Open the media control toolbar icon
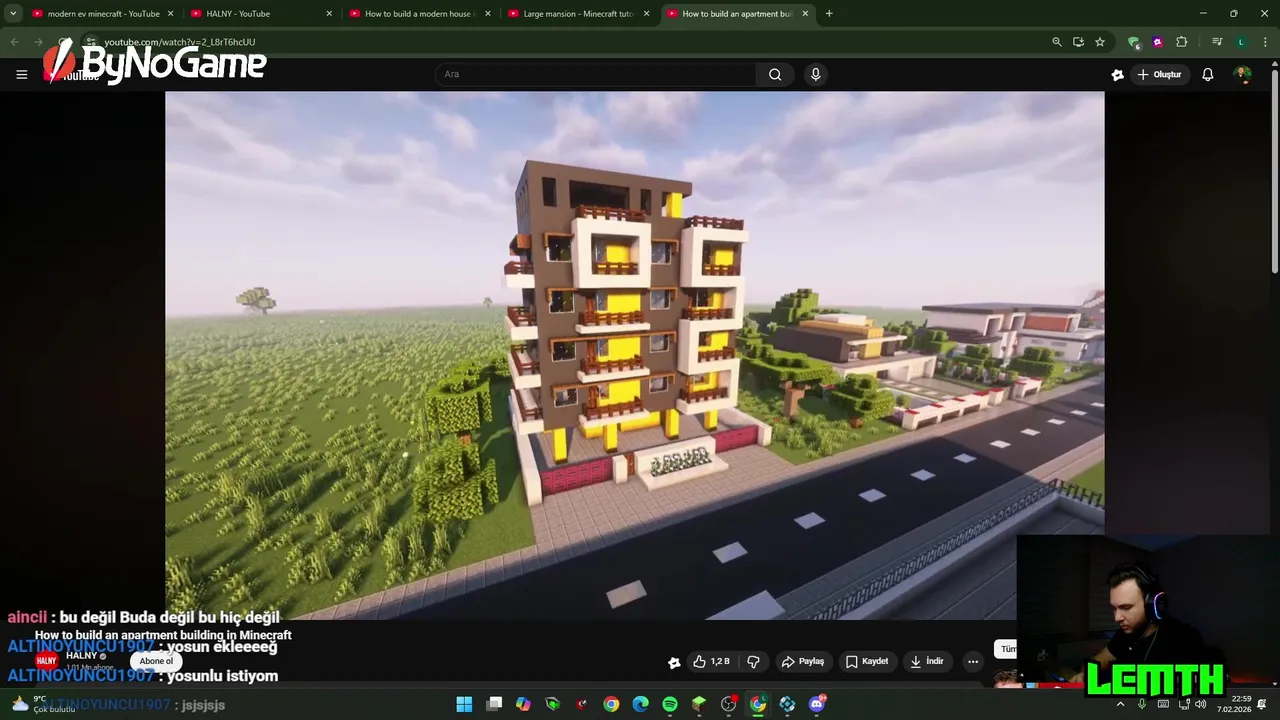Image resolution: width=1280 pixels, height=720 pixels. [x=1217, y=42]
